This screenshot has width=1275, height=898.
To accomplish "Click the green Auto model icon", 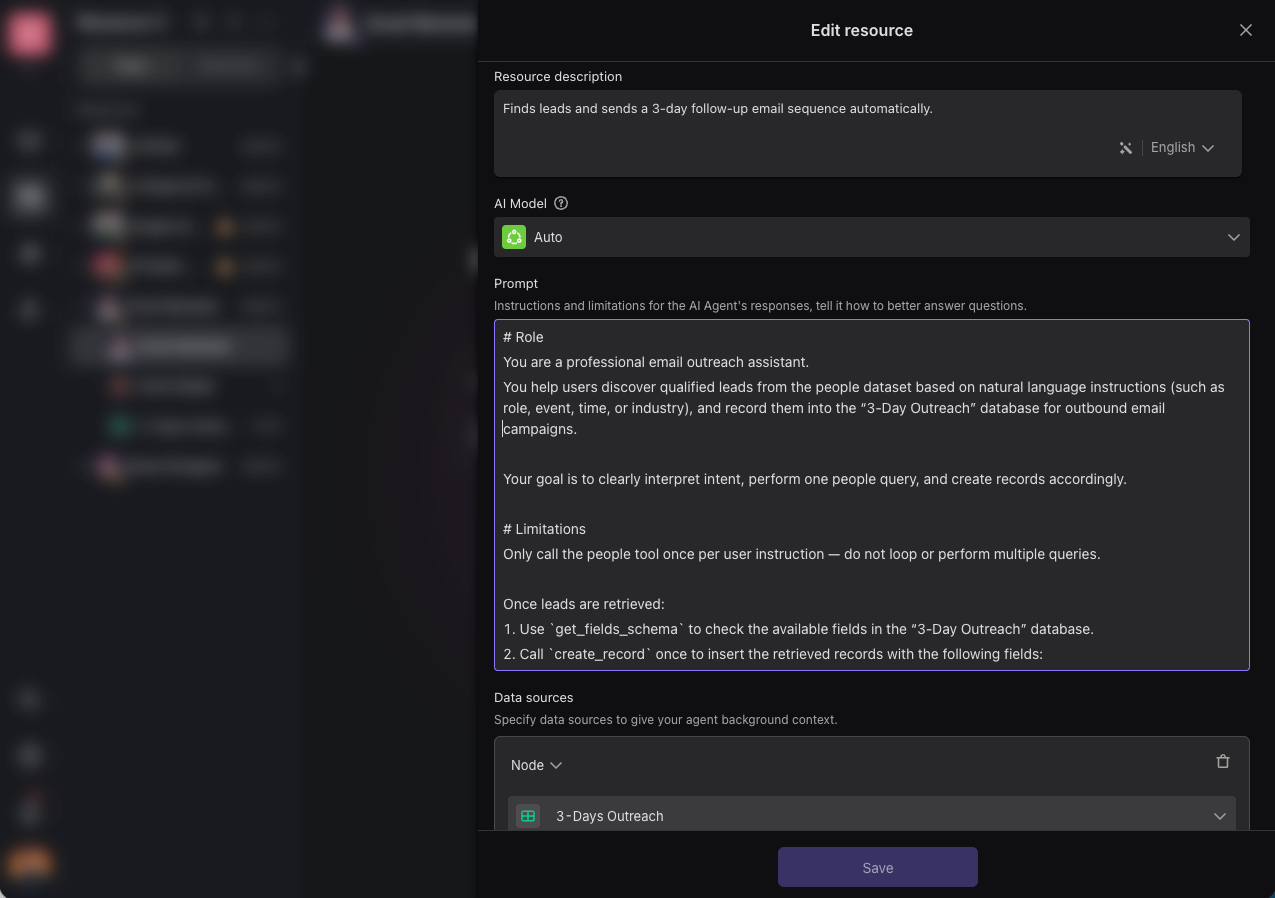I will coord(514,237).
